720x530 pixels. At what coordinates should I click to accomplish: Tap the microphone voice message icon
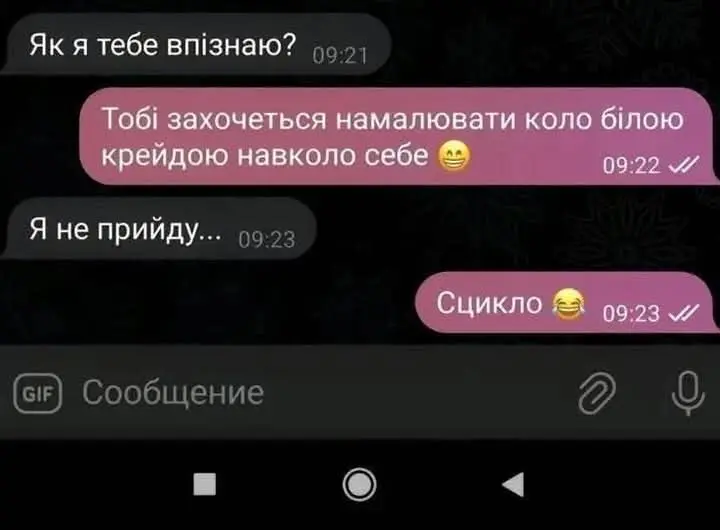point(688,393)
